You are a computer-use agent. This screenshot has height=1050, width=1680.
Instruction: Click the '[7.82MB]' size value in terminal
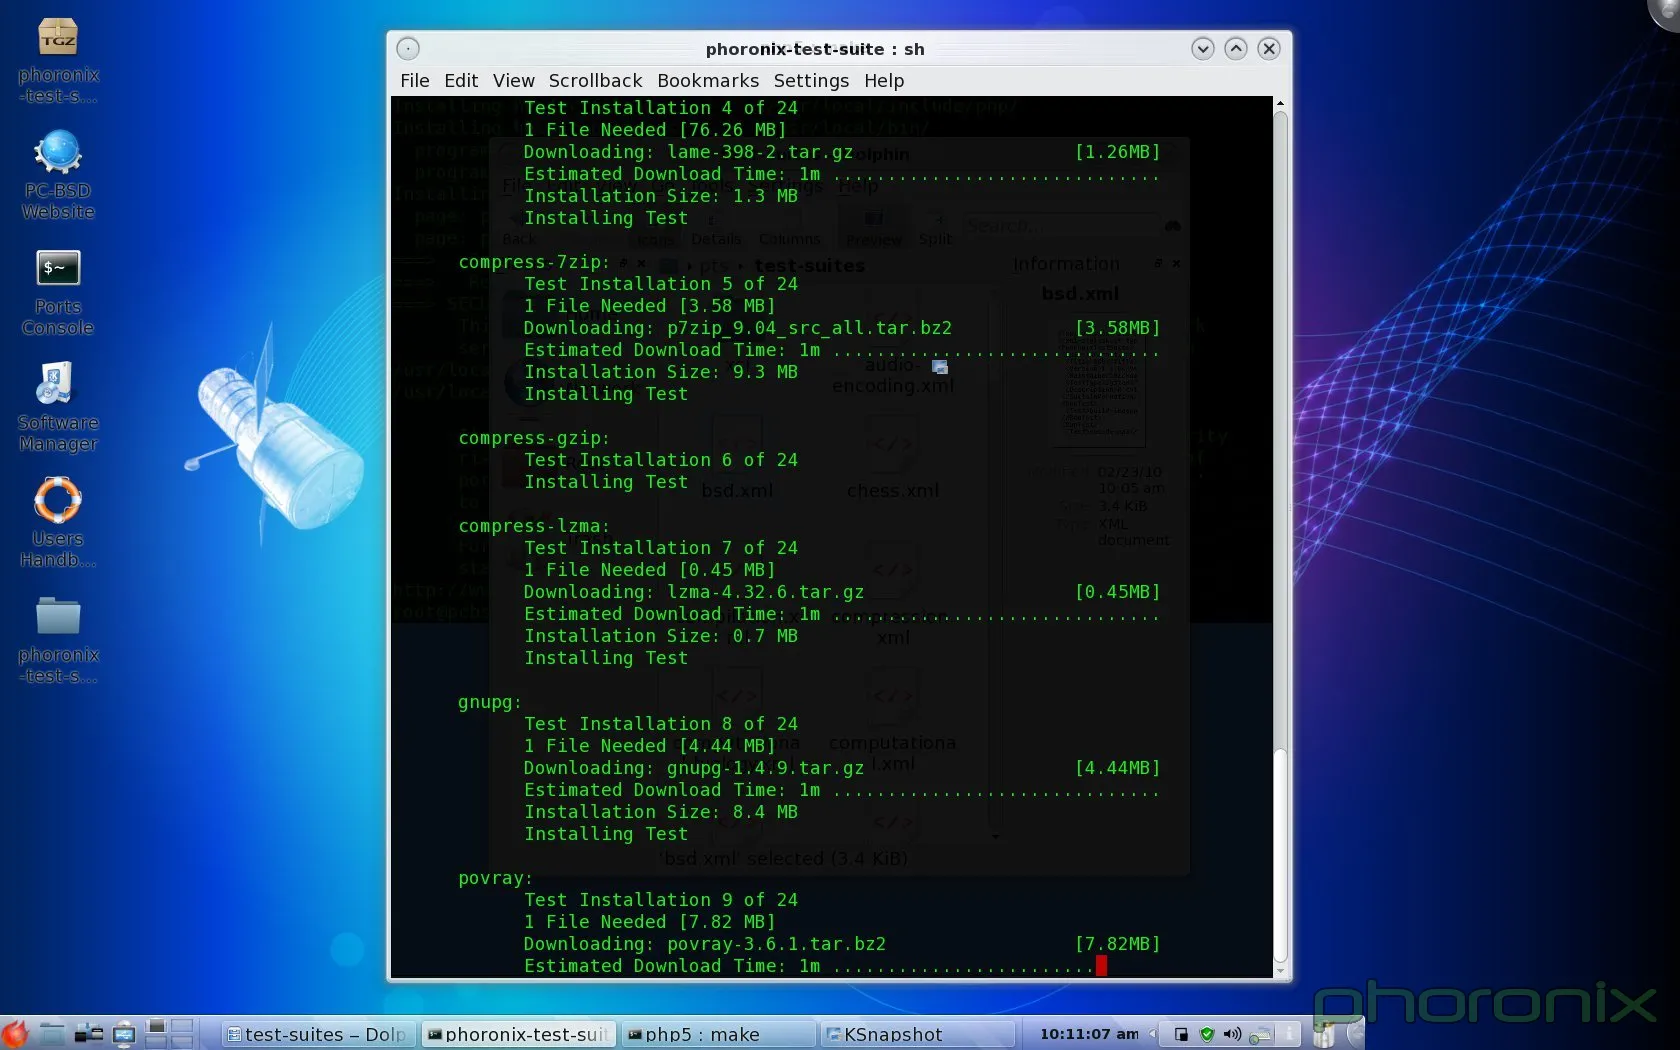[x=1118, y=944]
